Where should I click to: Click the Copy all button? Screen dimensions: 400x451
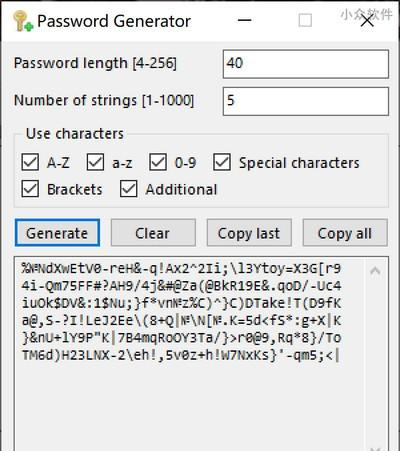click(345, 233)
